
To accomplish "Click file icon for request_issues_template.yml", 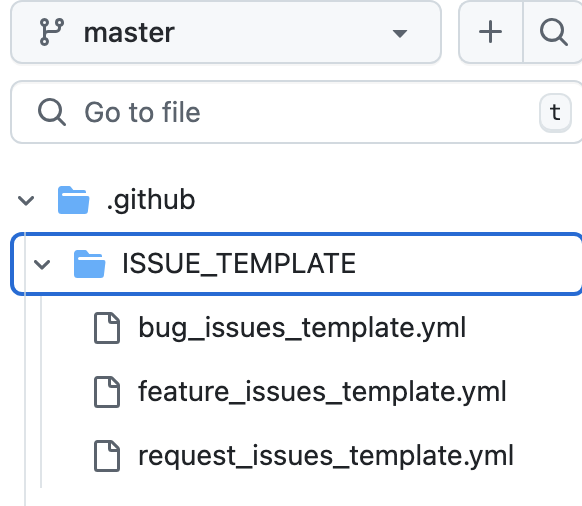I will tap(107, 456).
